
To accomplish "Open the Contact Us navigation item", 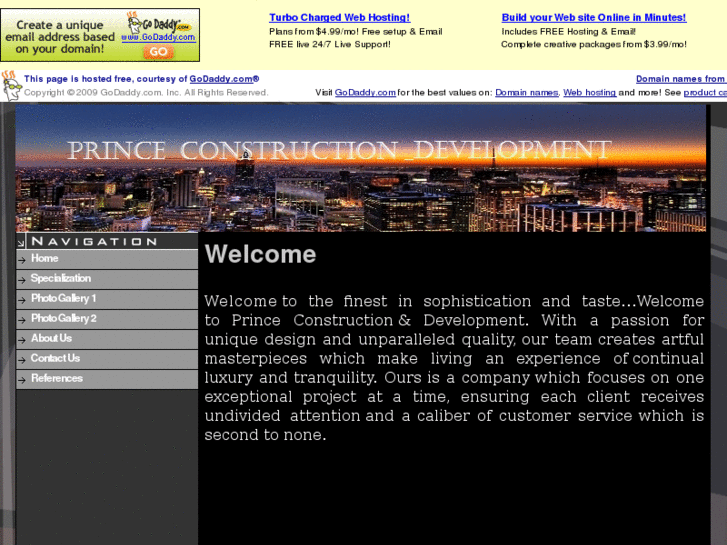I will [55, 359].
